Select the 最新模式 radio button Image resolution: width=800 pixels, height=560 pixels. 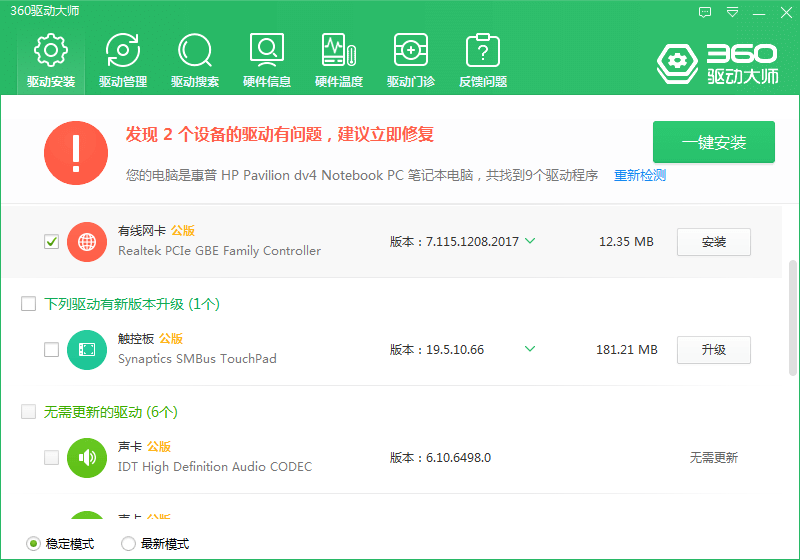click(x=128, y=544)
